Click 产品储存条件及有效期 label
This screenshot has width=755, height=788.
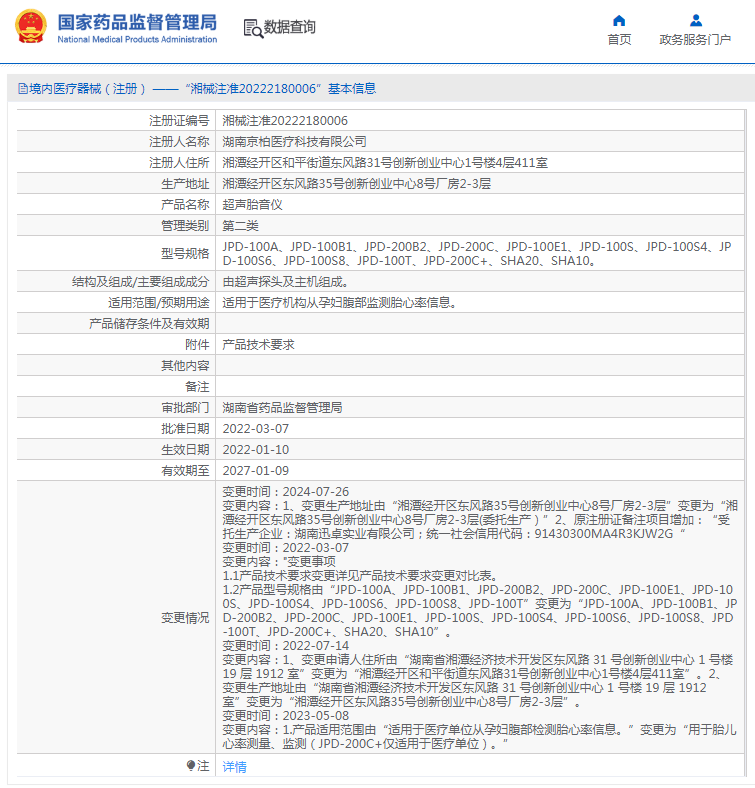[149, 324]
